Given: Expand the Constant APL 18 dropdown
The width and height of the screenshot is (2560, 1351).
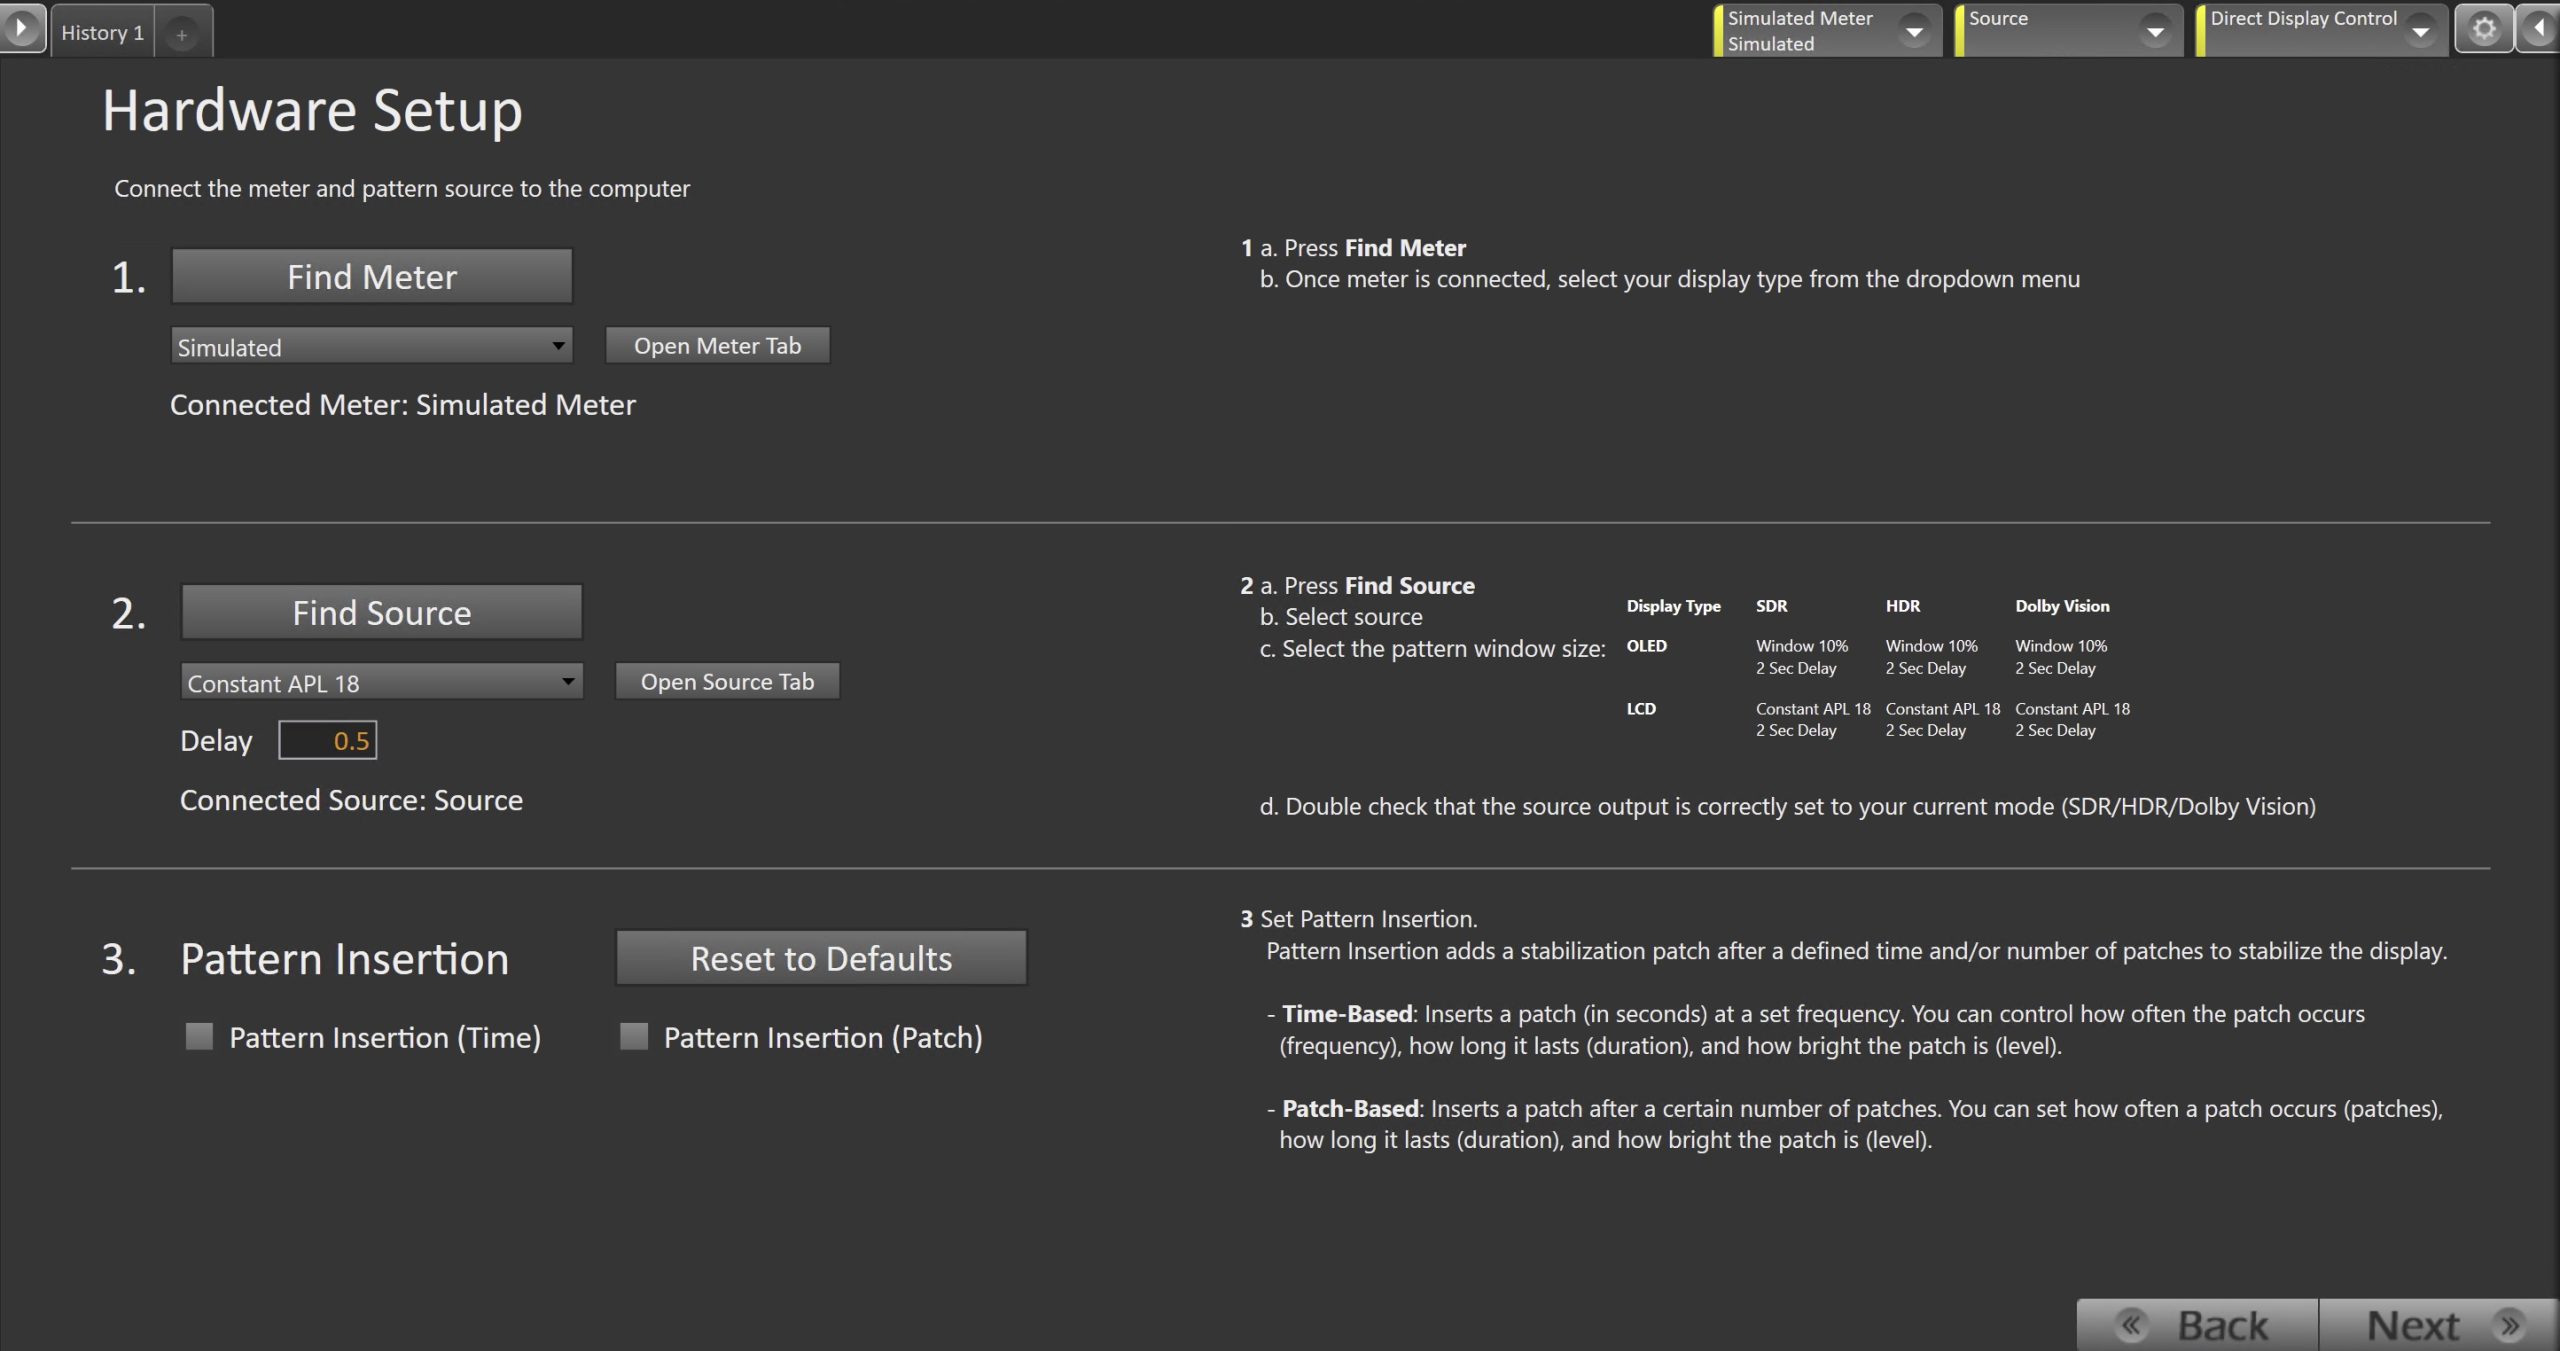Looking at the screenshot, I should tap(568, 682).
